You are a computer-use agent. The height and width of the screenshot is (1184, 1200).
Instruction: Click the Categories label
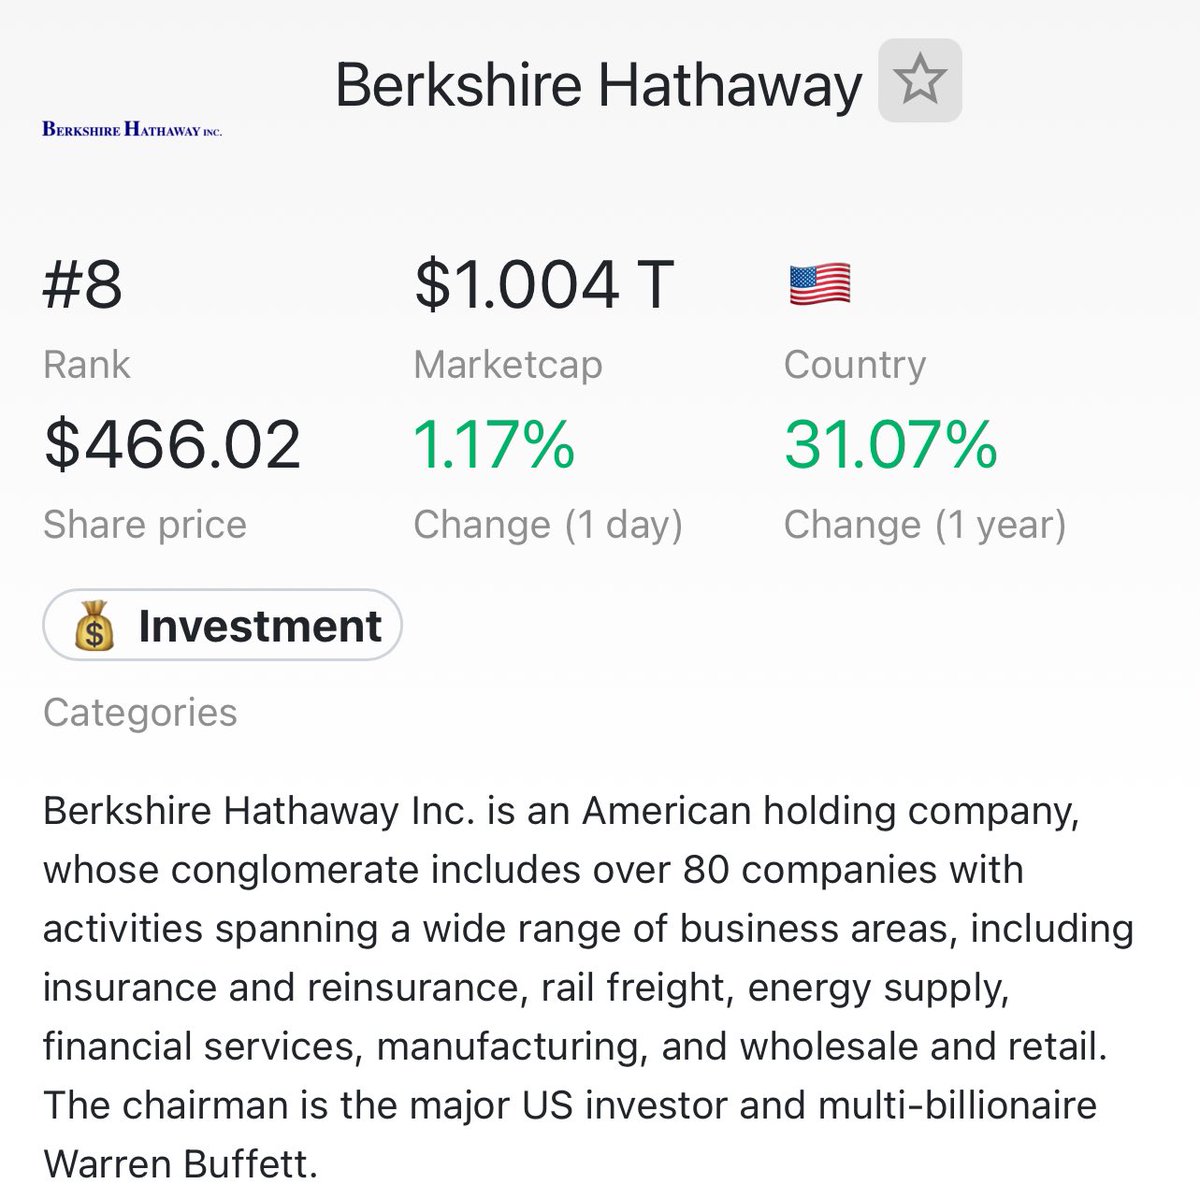point(140,713)
